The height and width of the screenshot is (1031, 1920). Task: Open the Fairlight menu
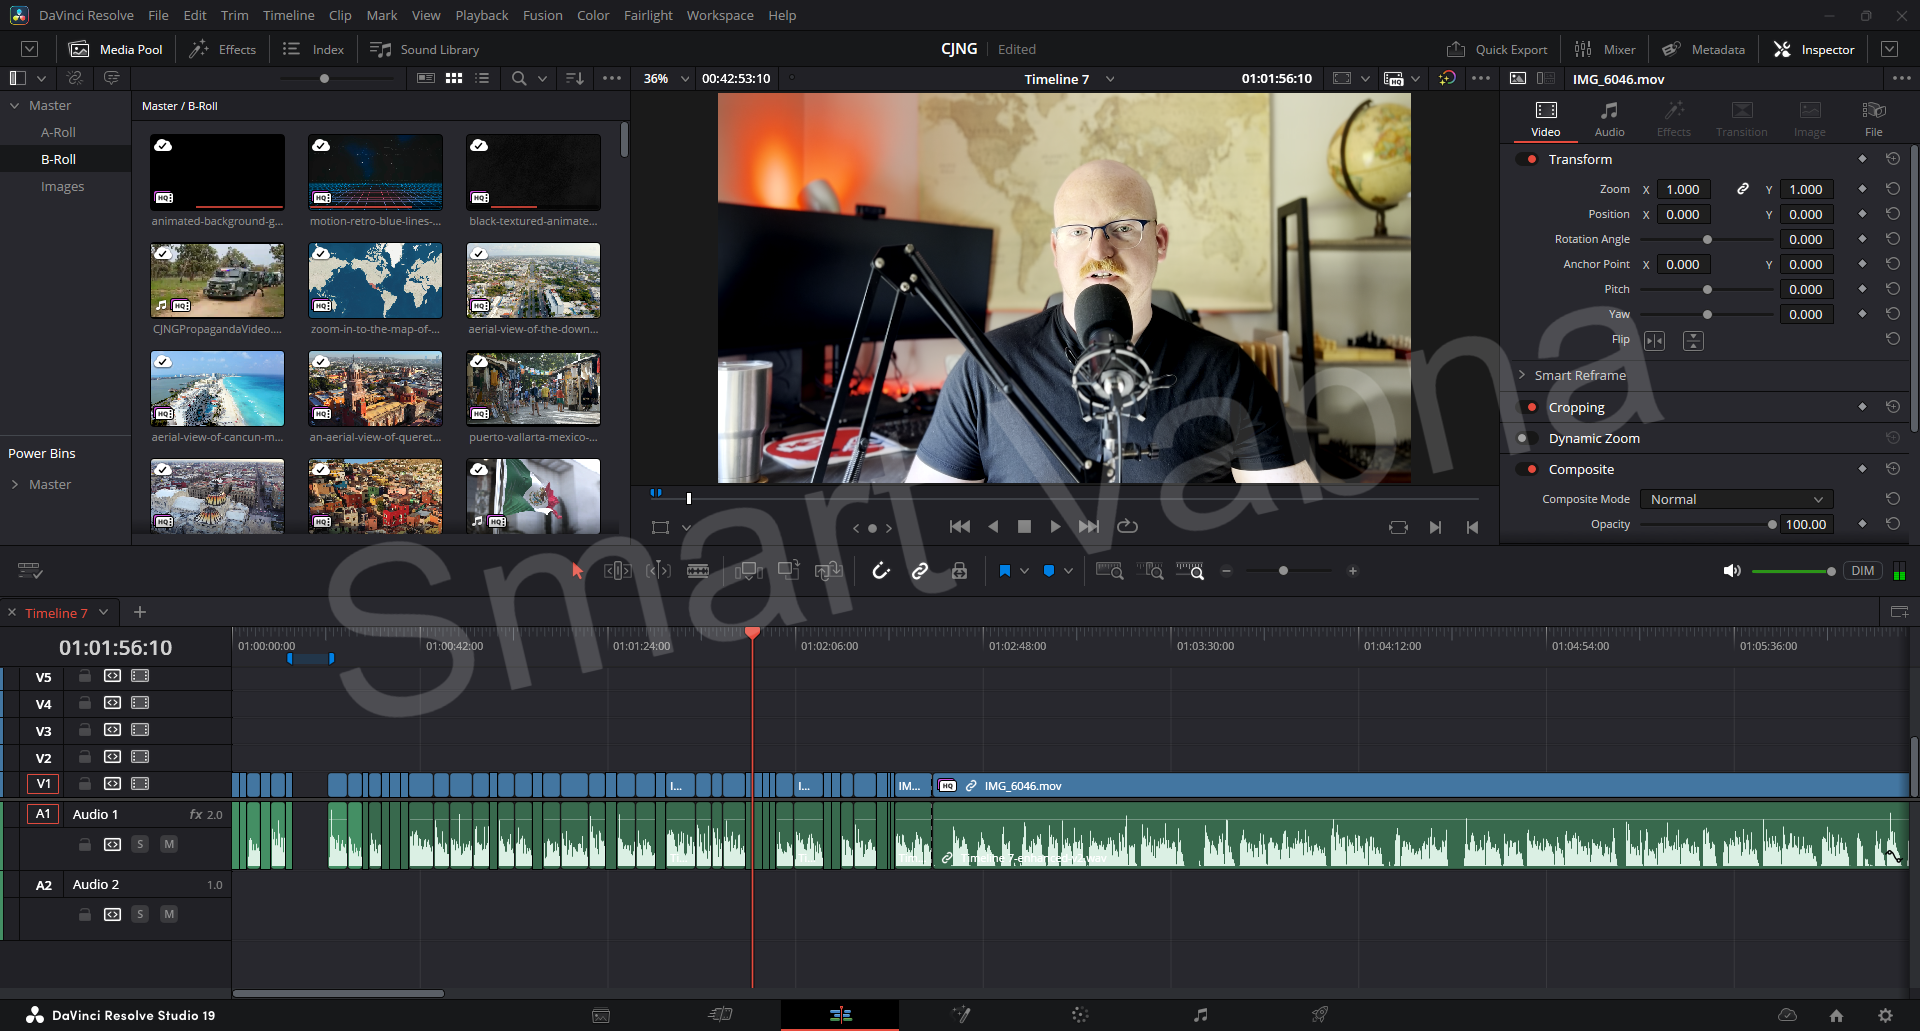pyautogui.click(x=647, y=15)
